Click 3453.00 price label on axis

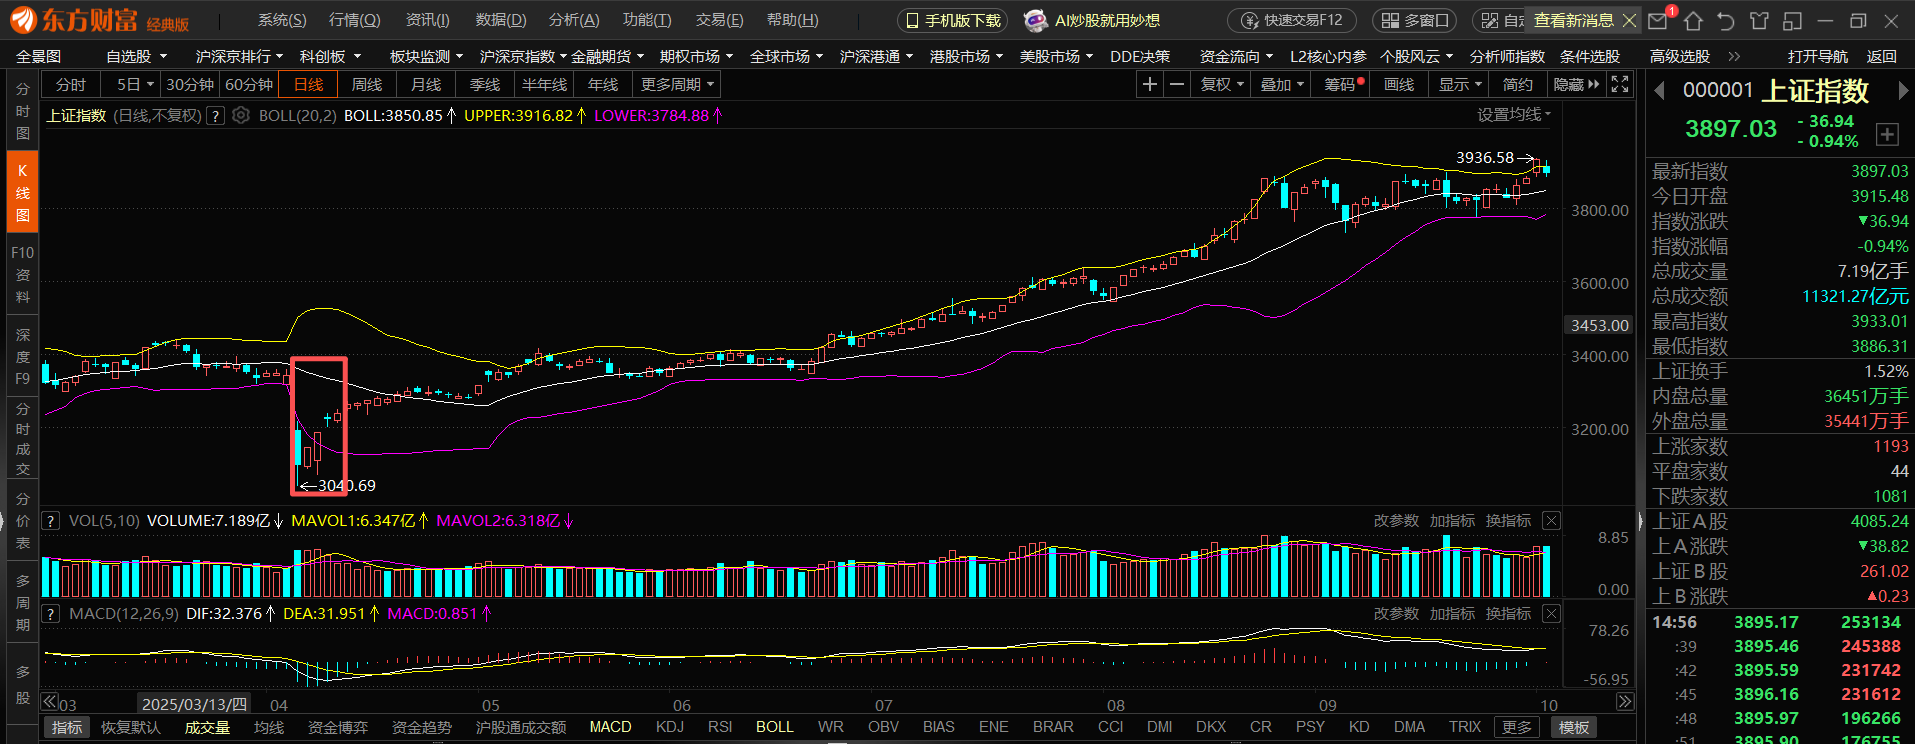(1600, 325)
